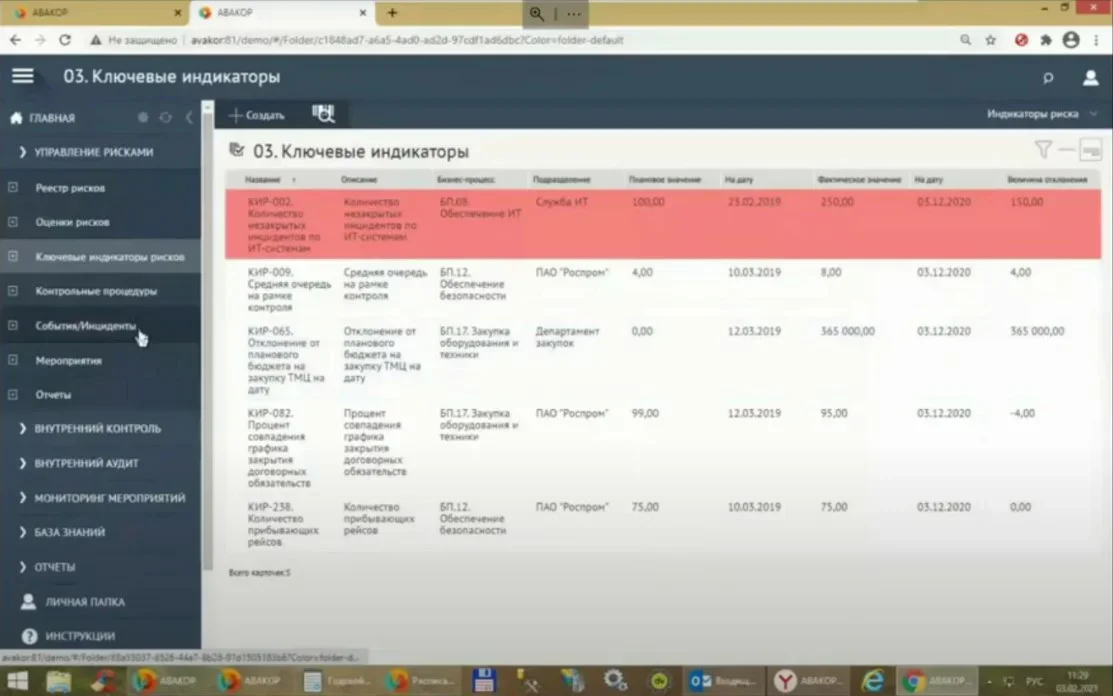
Task: Open the filter funnel icon
Action: coord(1043,149)
